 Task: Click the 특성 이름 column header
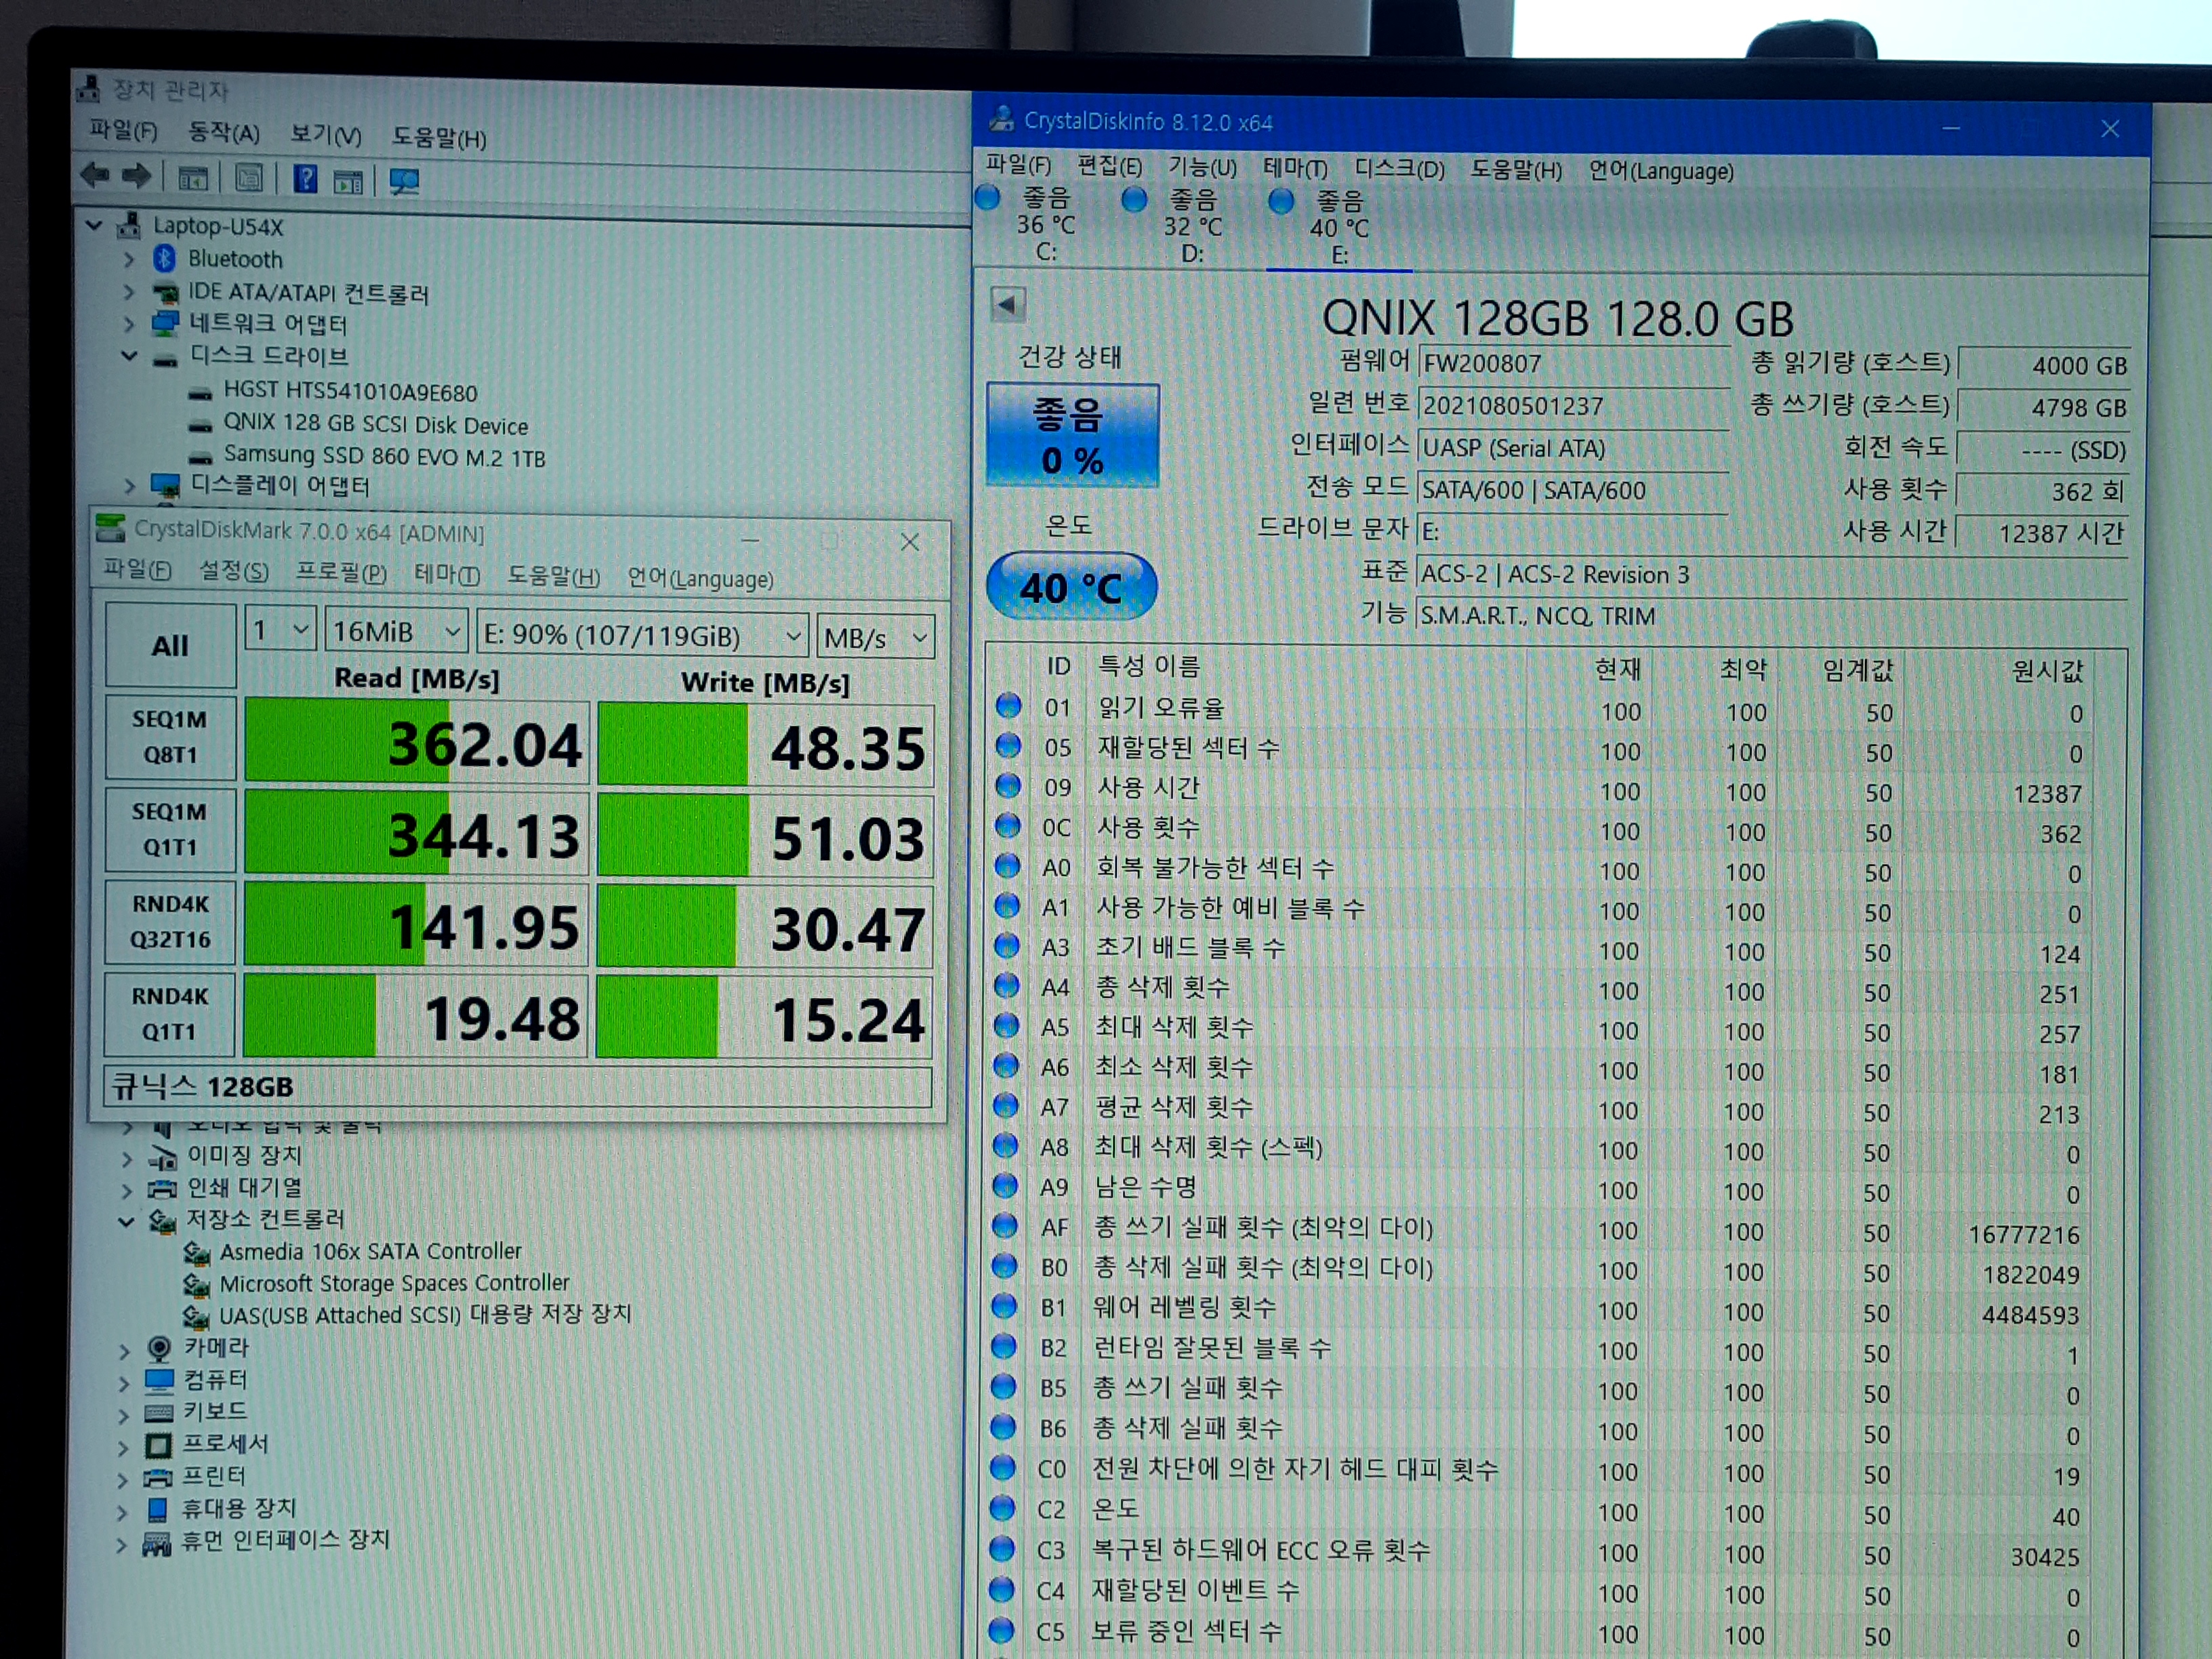(x=1149, y=666)
